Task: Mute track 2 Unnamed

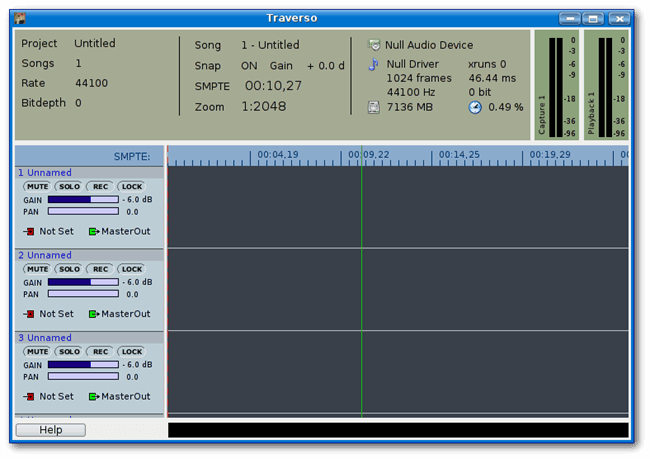Action: pos(37,269)
